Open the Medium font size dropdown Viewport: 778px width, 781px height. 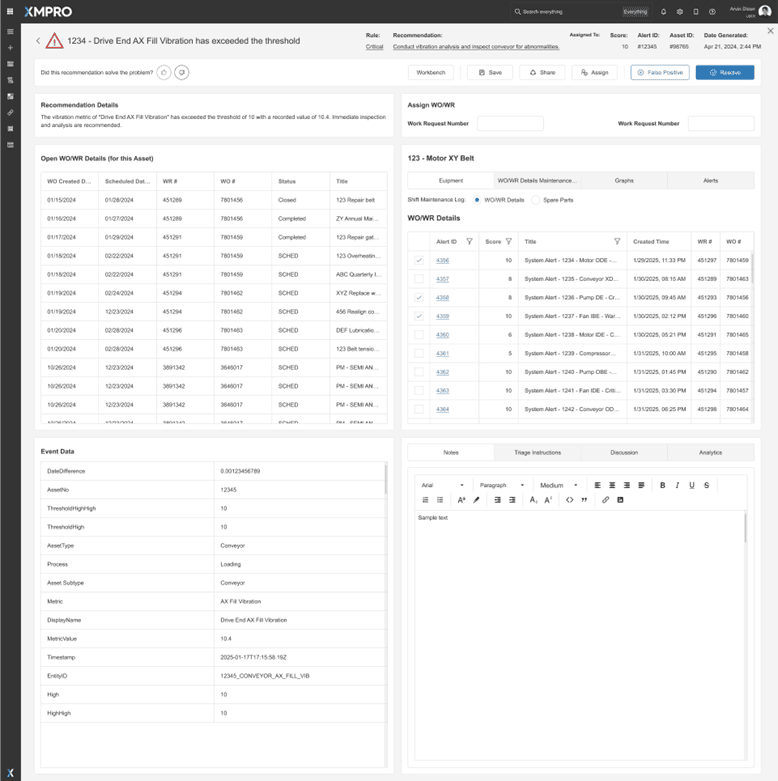pyautogui.click(x=558, y=485)
